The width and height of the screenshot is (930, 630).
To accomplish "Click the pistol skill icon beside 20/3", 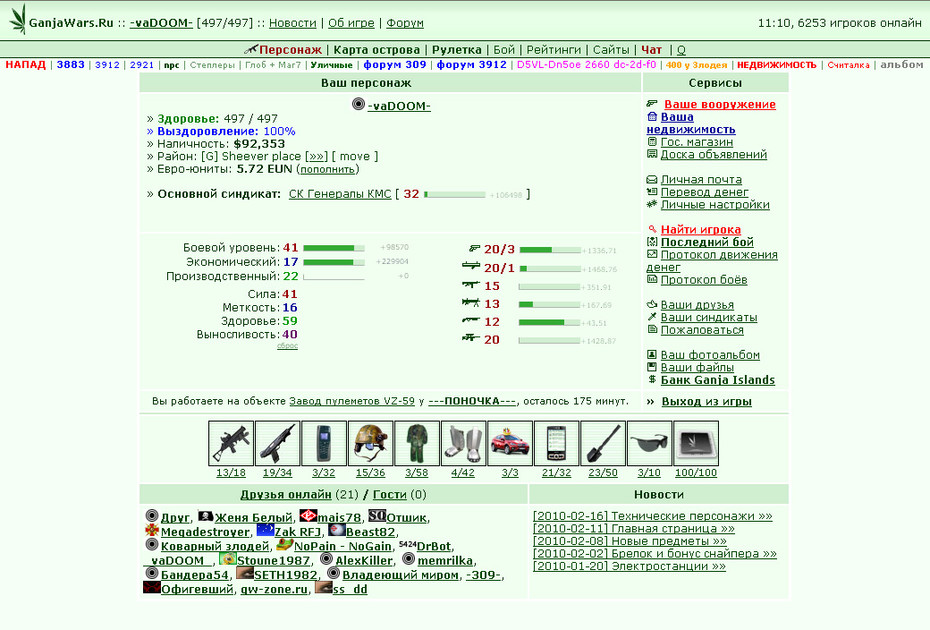I will click(474, 249).
